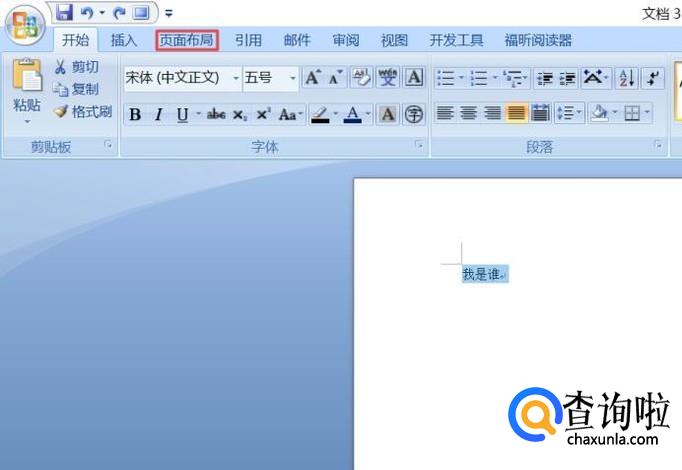The width and height of the screenshot is (682, 470).
Task: Toggle strikethrough formatting
Action: pos(216,114)
